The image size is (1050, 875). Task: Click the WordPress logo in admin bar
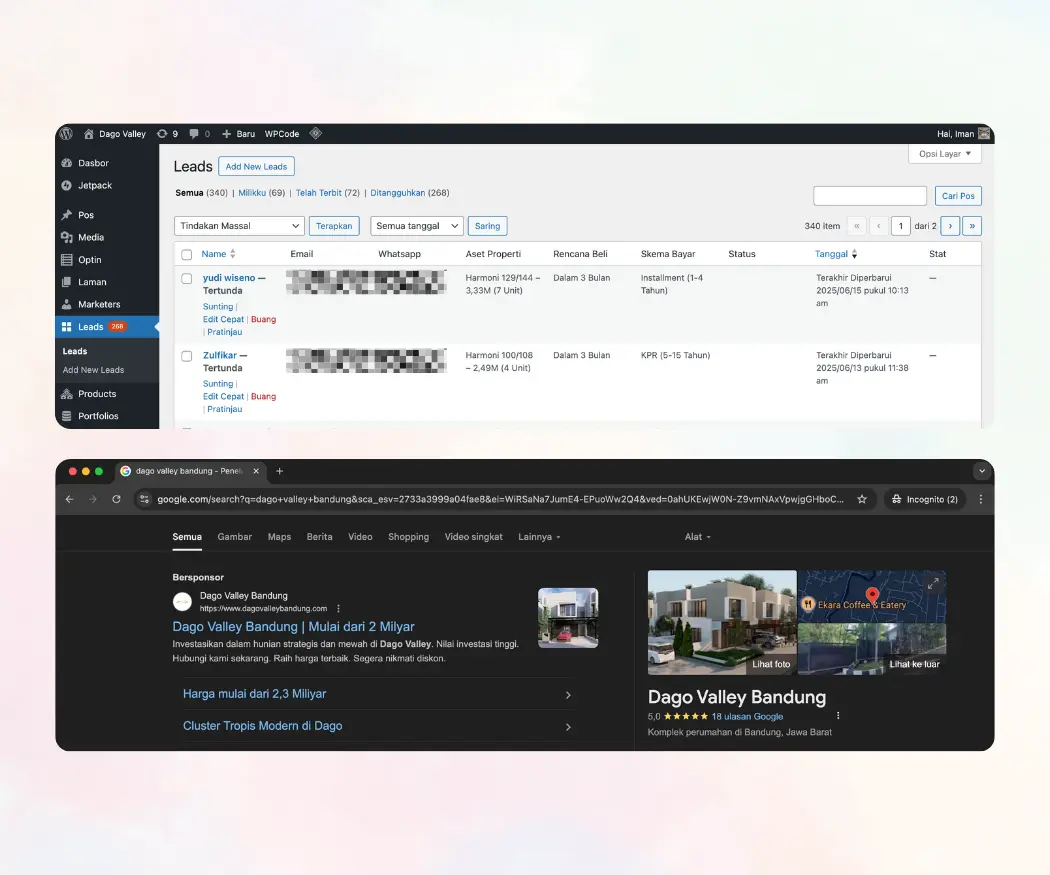pos(66,134)
